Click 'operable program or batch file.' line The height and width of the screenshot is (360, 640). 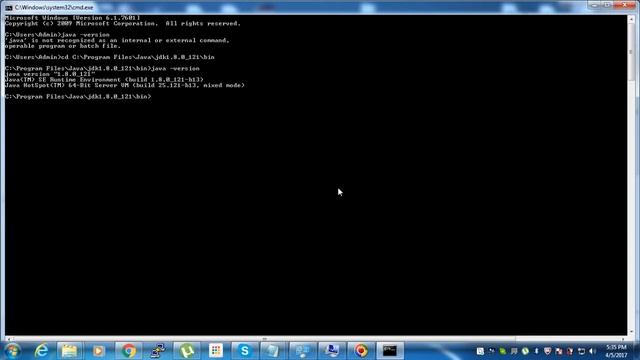(x=63, y=46)
